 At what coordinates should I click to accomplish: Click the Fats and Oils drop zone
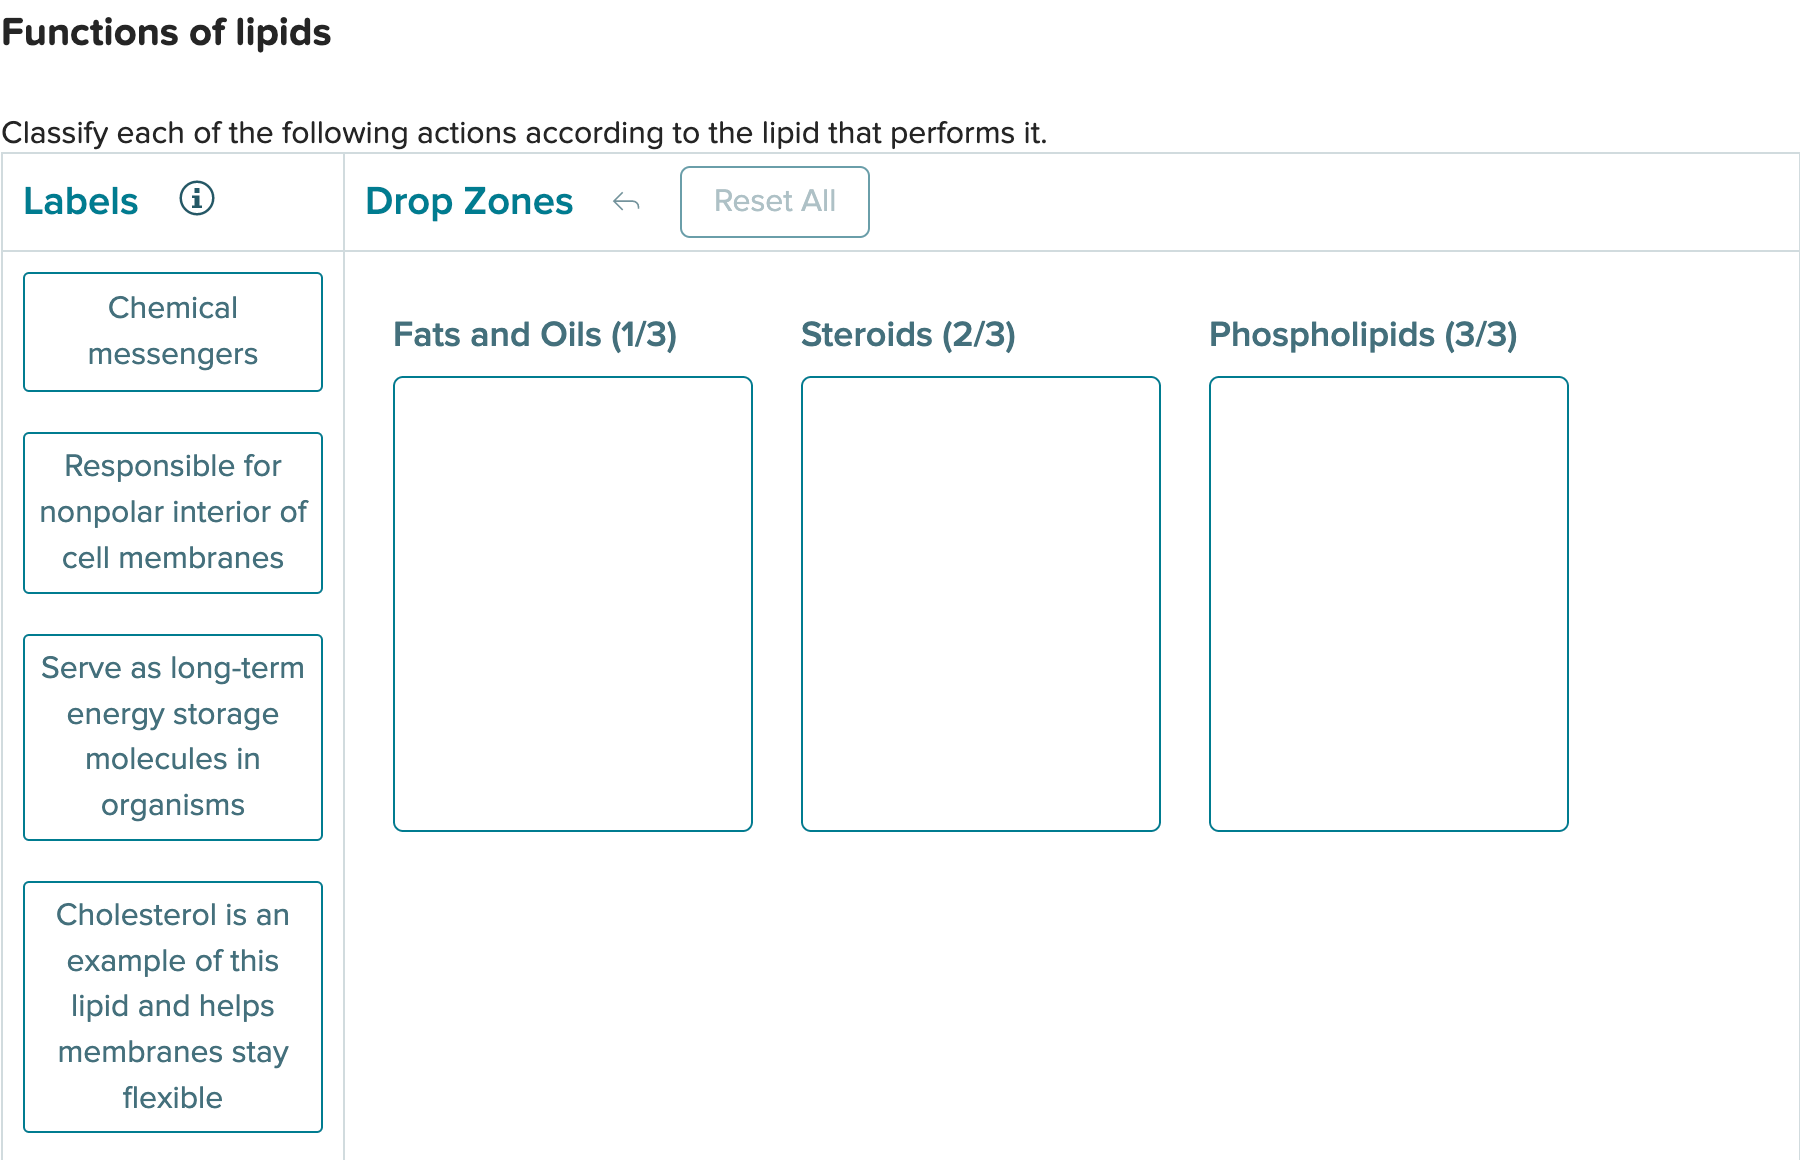coord(573,600)
